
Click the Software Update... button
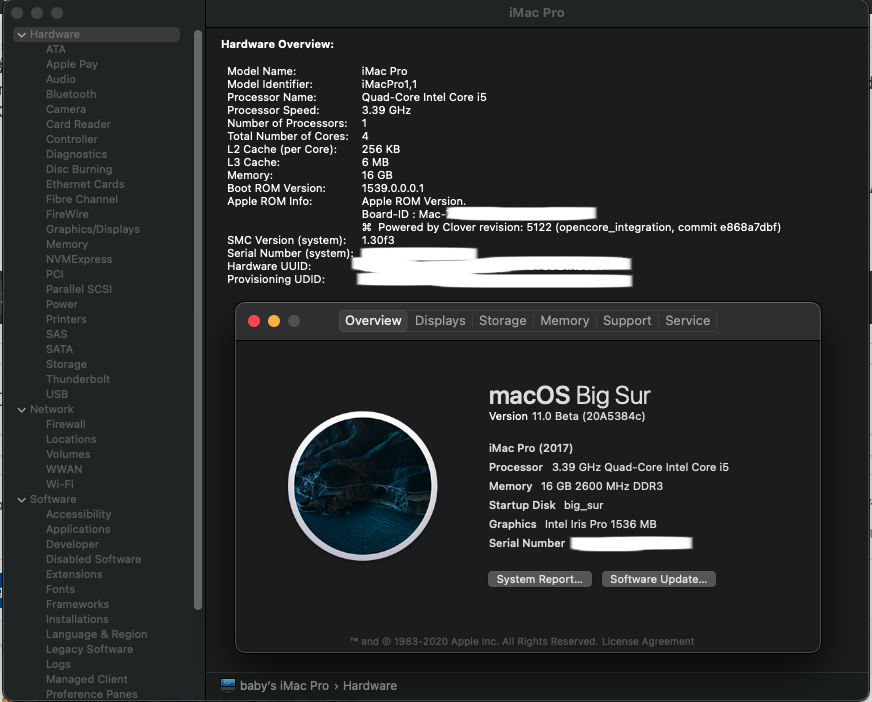coord(658,579)
